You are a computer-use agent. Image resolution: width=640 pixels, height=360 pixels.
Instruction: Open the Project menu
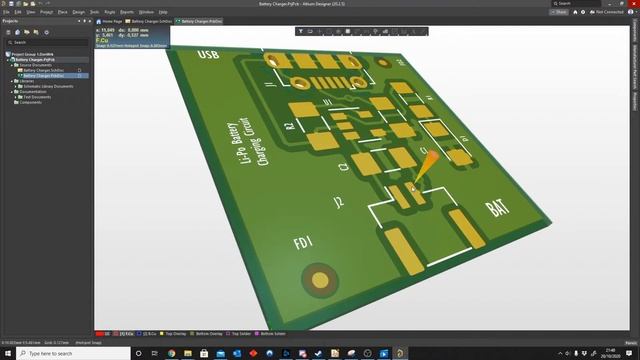point(47,12)
